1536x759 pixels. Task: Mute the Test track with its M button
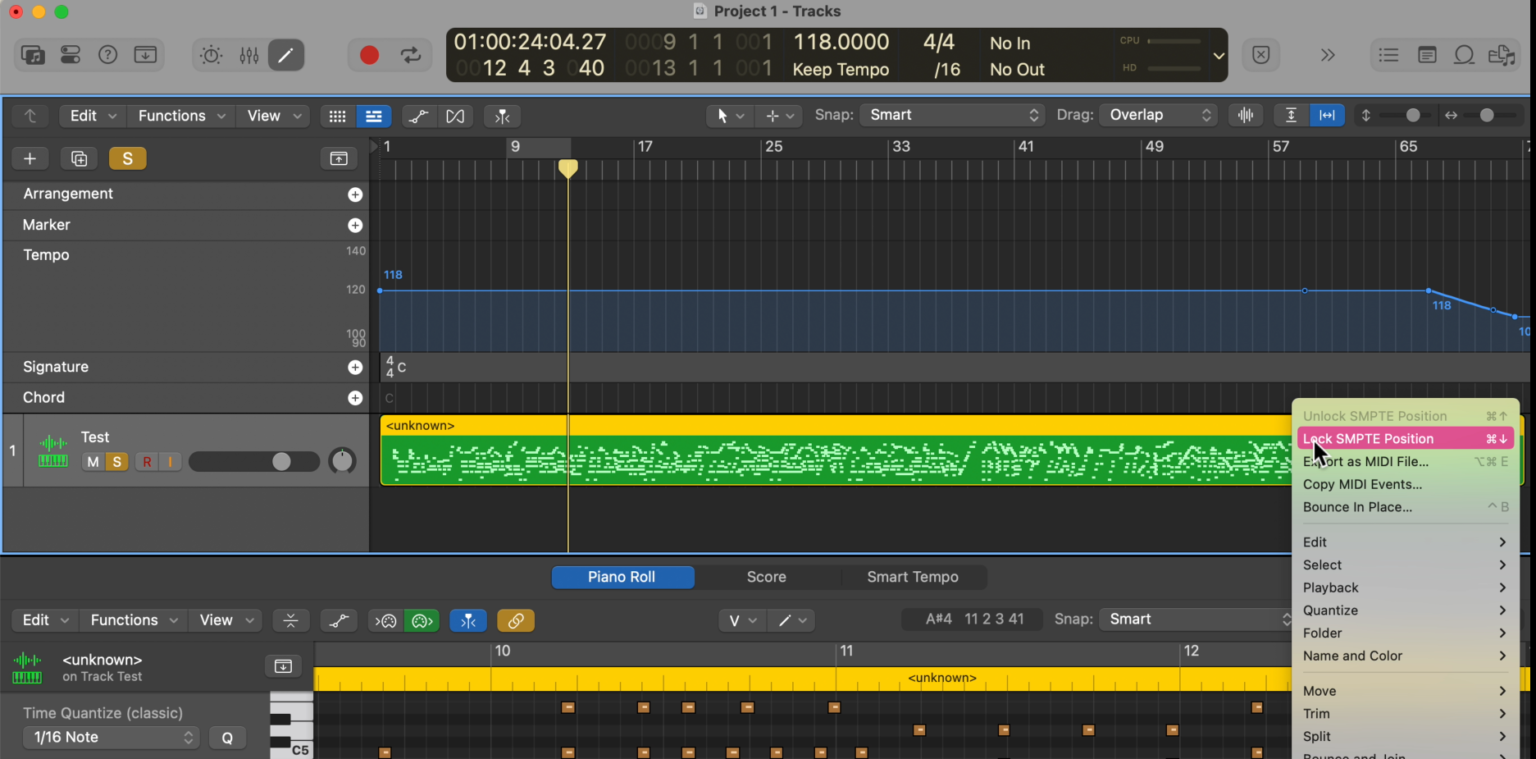[92, 462]
